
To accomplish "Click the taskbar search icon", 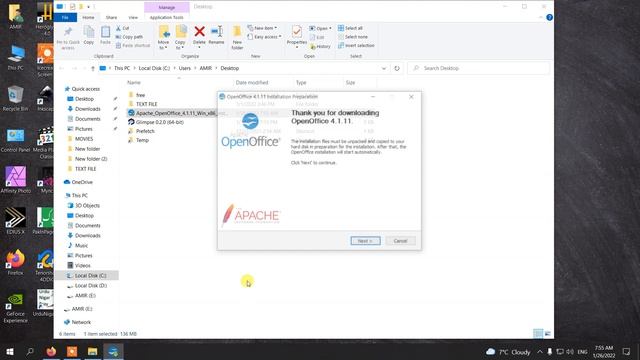I will (30, 351).
